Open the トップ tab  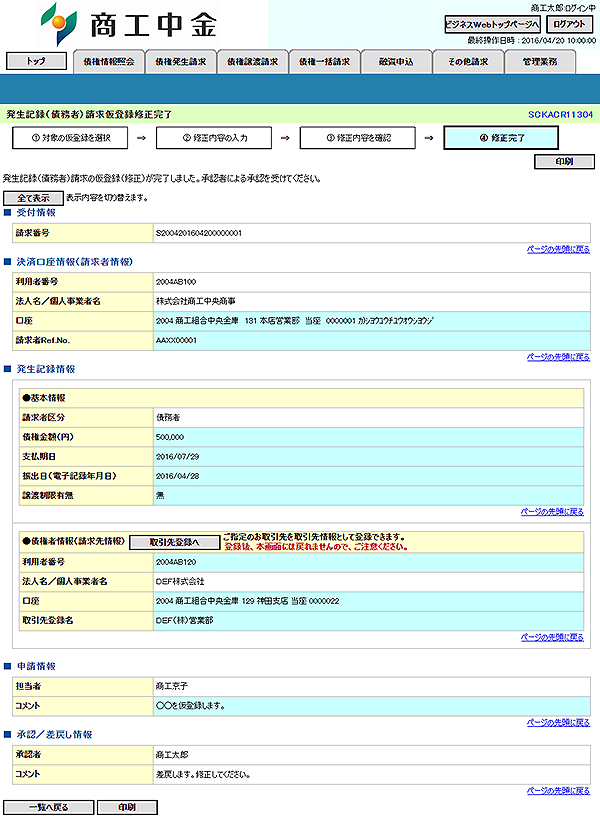[x=36, y=61]
